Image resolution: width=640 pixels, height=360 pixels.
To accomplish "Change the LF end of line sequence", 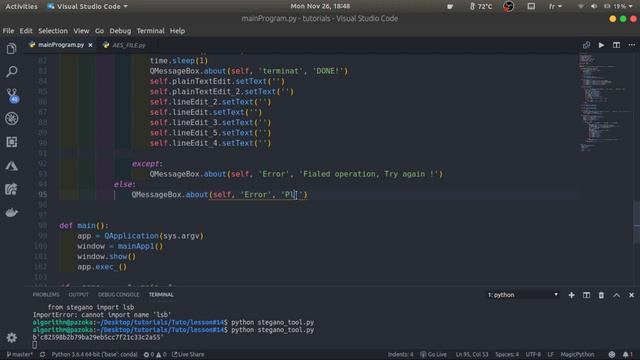I will pos(551,354).
